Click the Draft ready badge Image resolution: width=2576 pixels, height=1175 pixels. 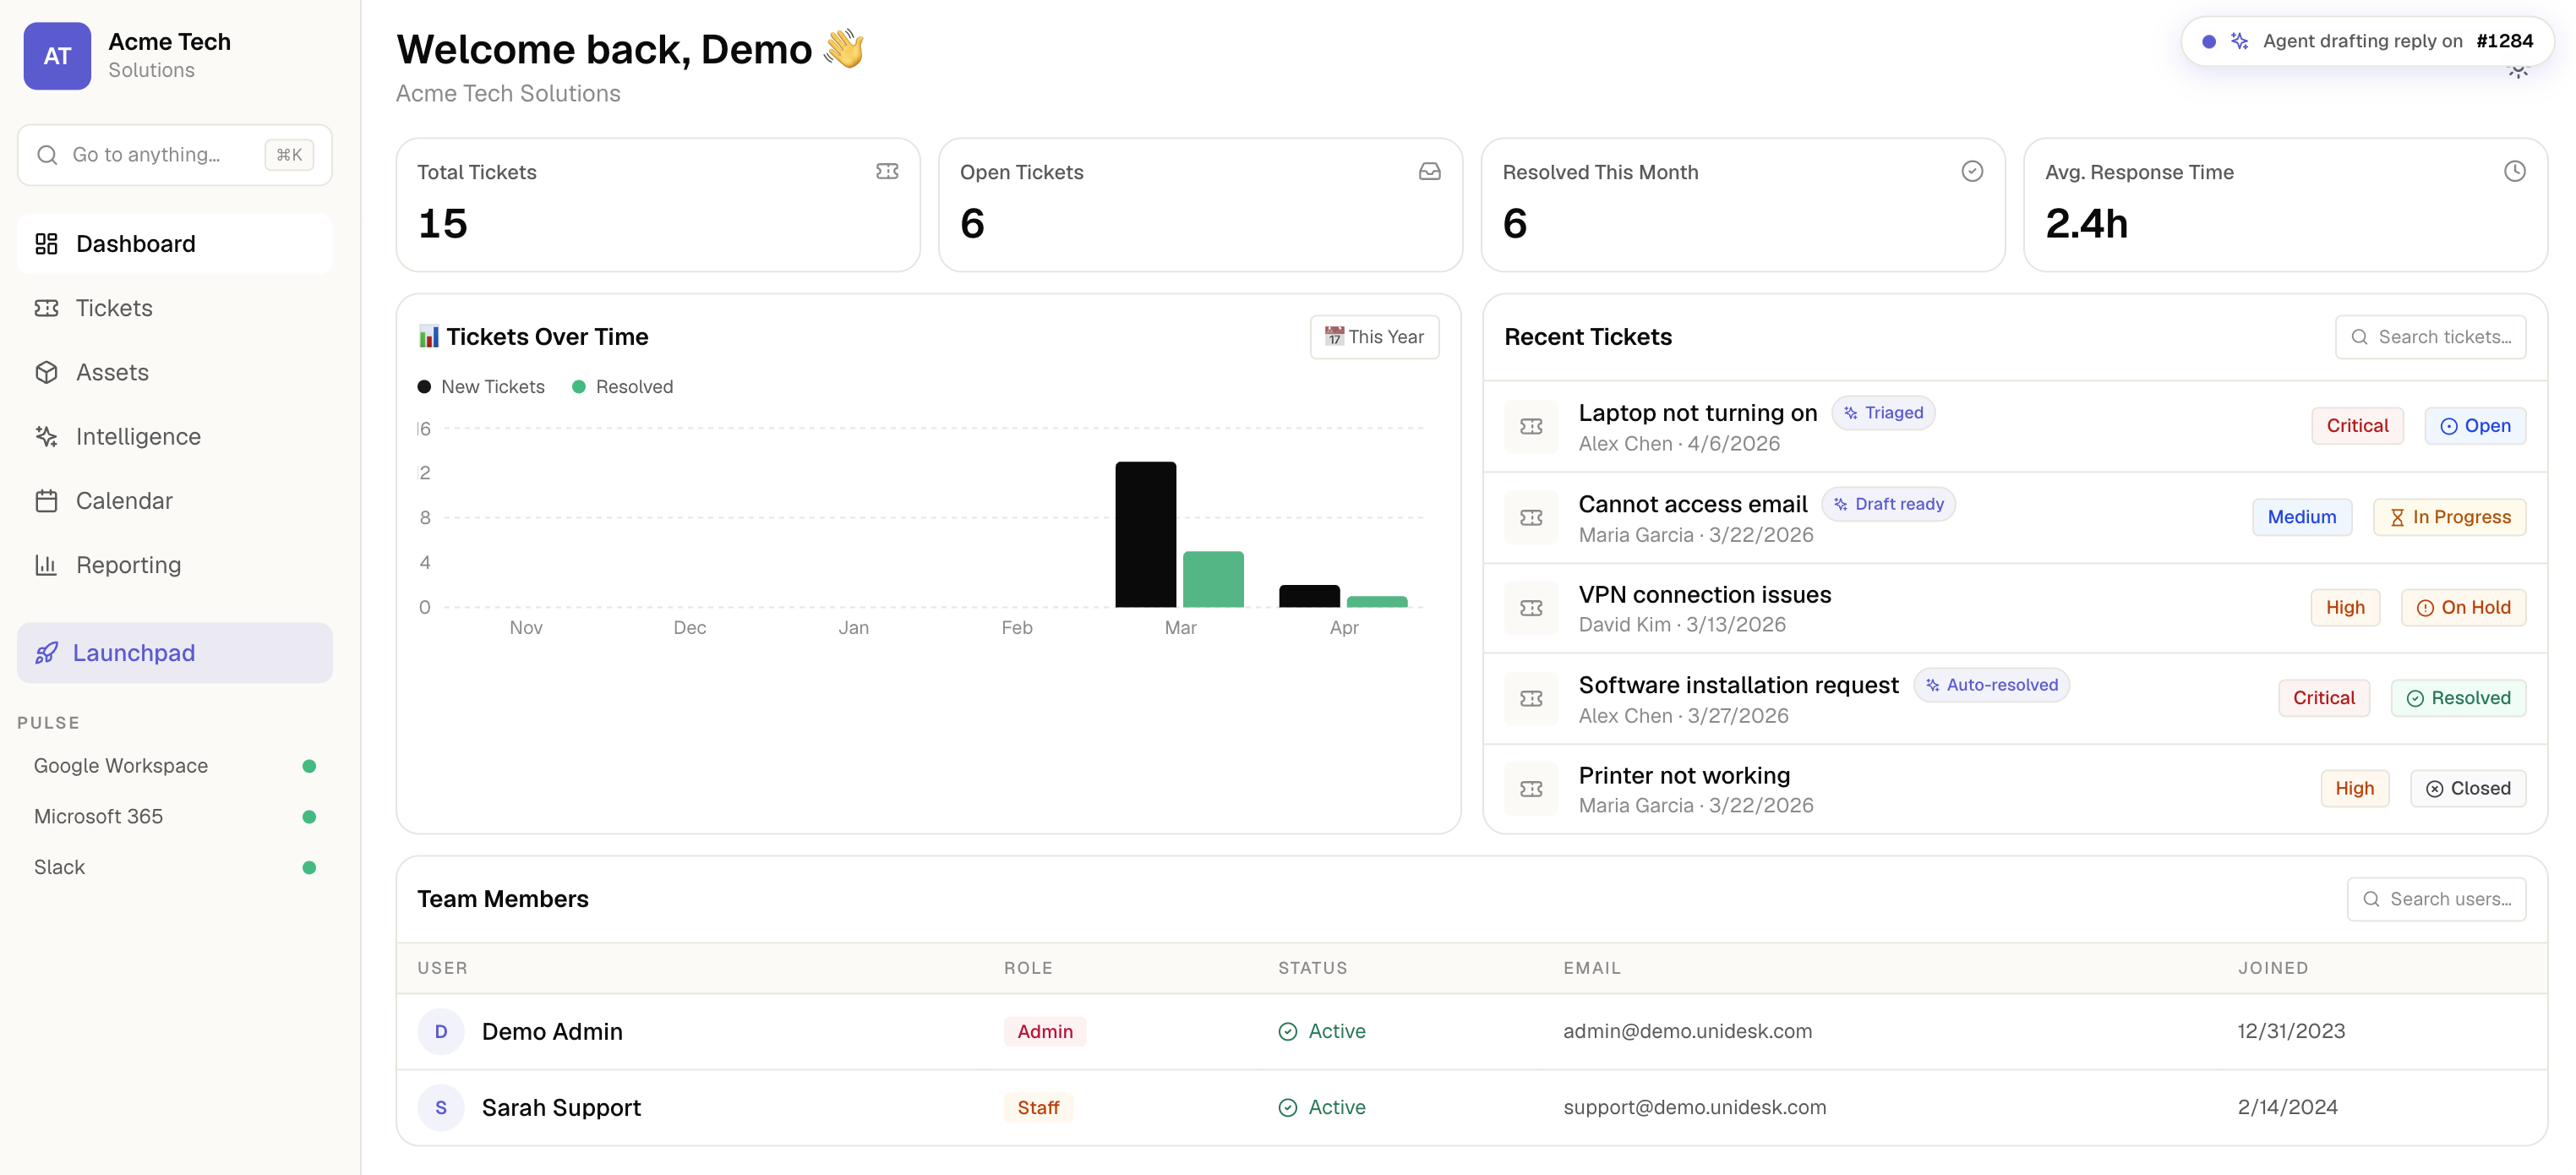[x=1888, y=504]
